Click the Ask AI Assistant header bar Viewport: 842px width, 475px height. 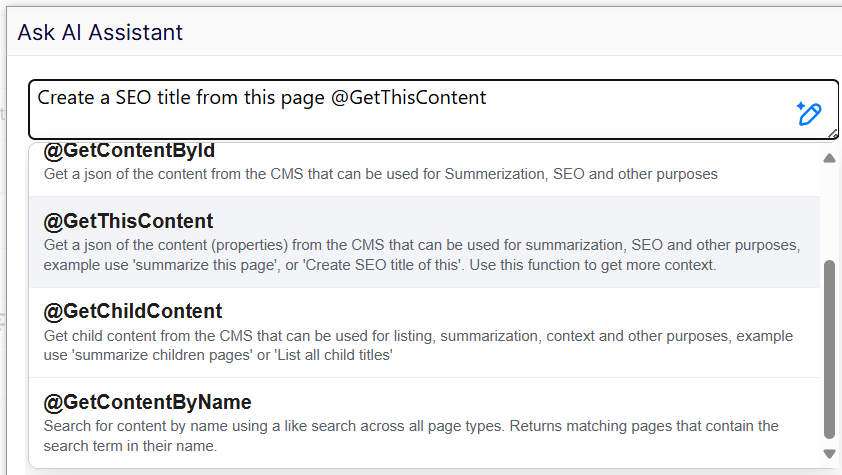(500, 32)
